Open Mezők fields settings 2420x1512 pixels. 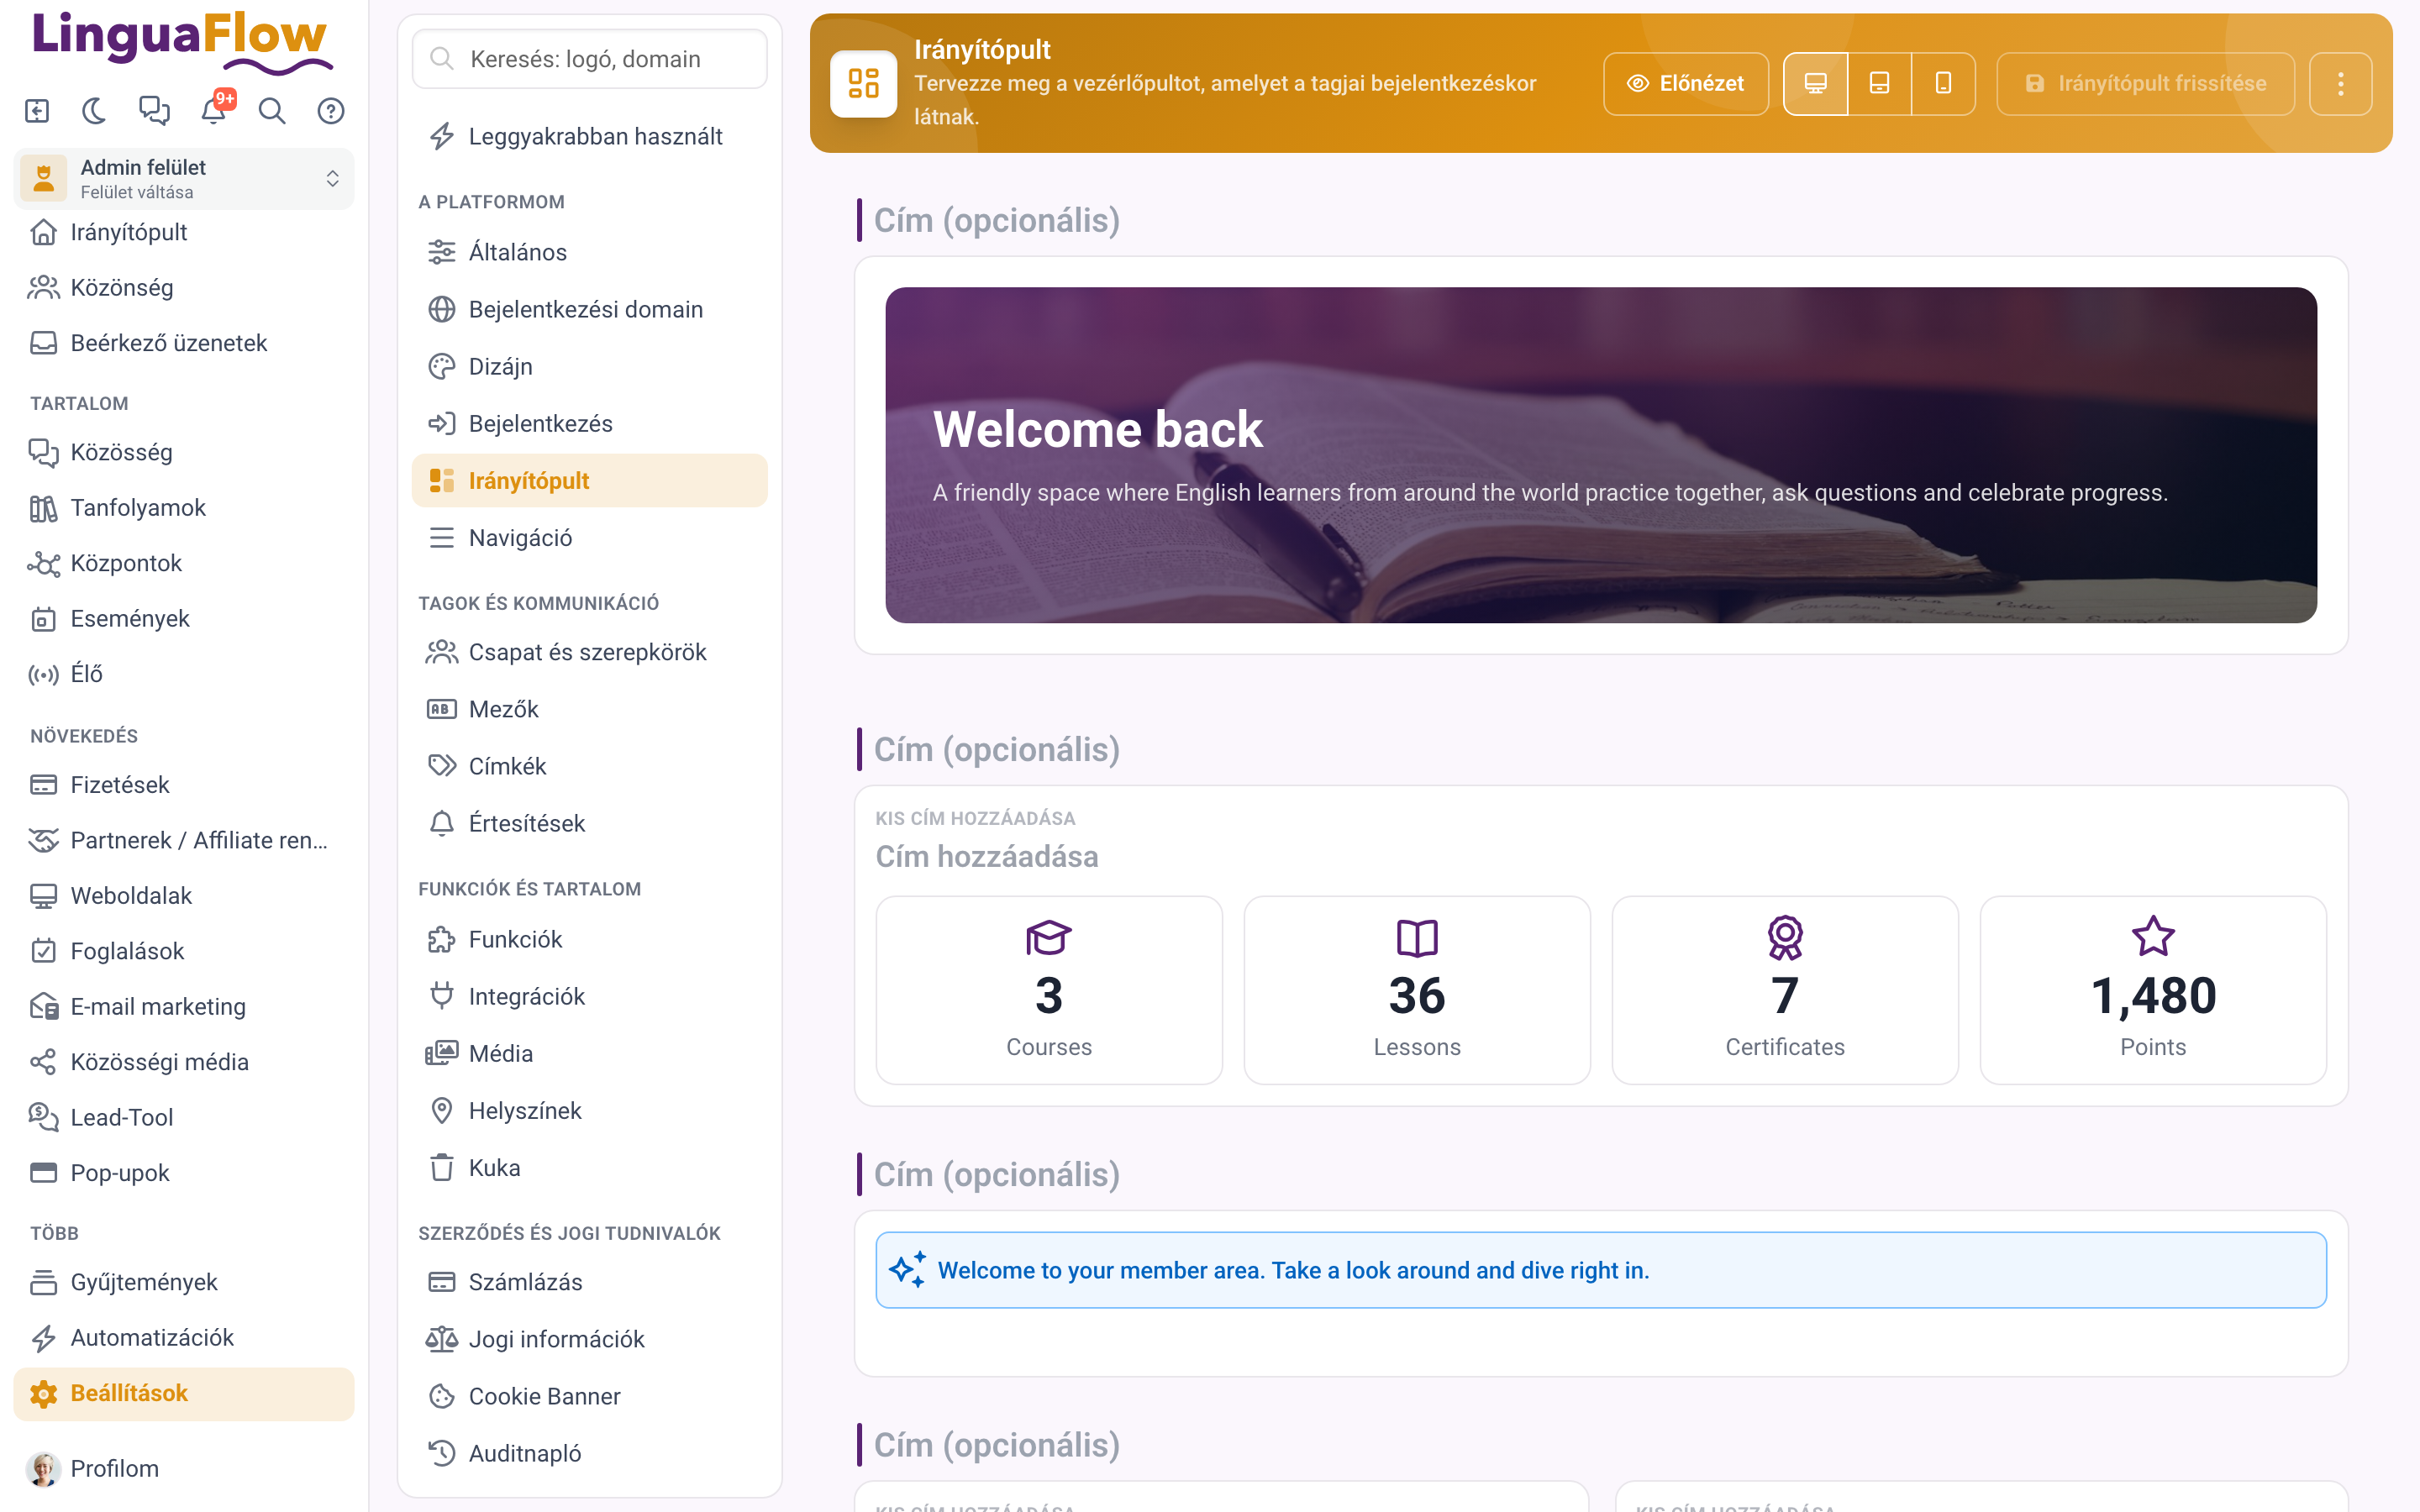tap(590, 709)
